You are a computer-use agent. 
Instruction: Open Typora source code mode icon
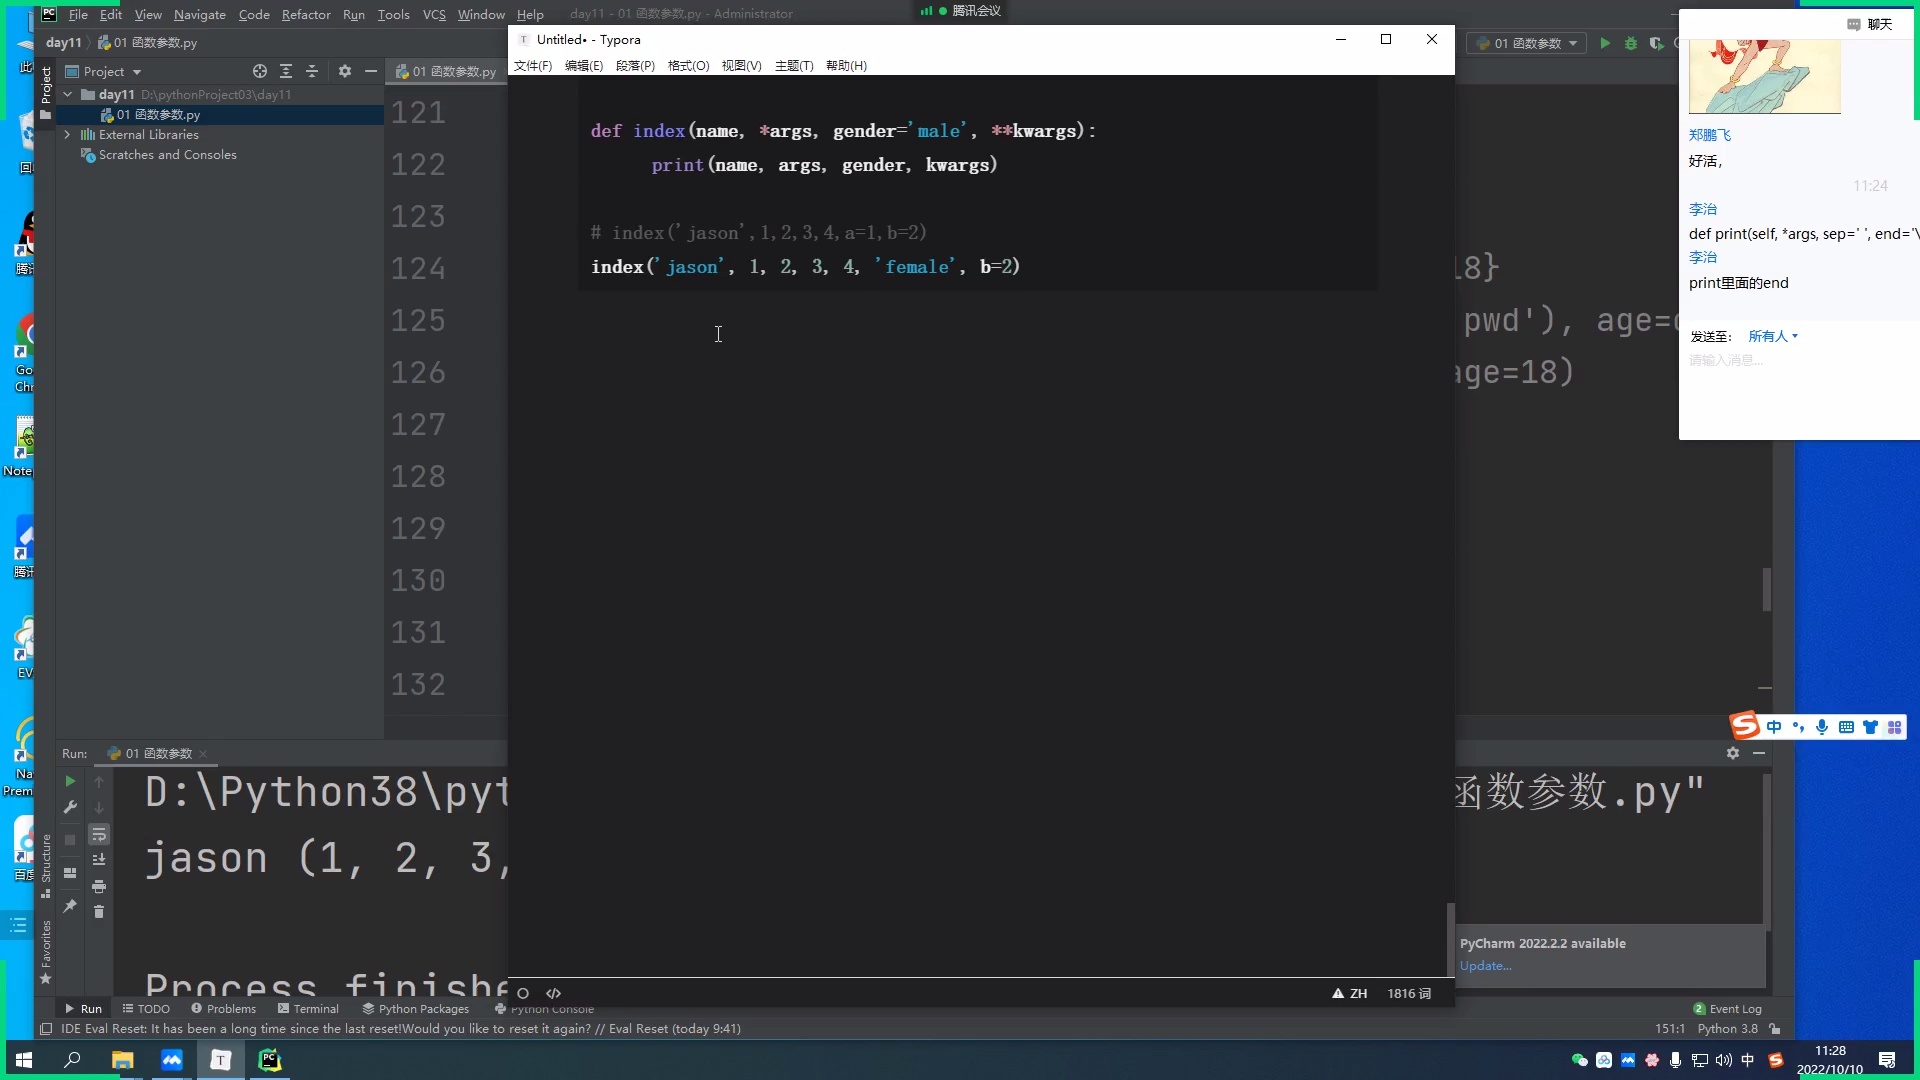(x=554, y=993)
